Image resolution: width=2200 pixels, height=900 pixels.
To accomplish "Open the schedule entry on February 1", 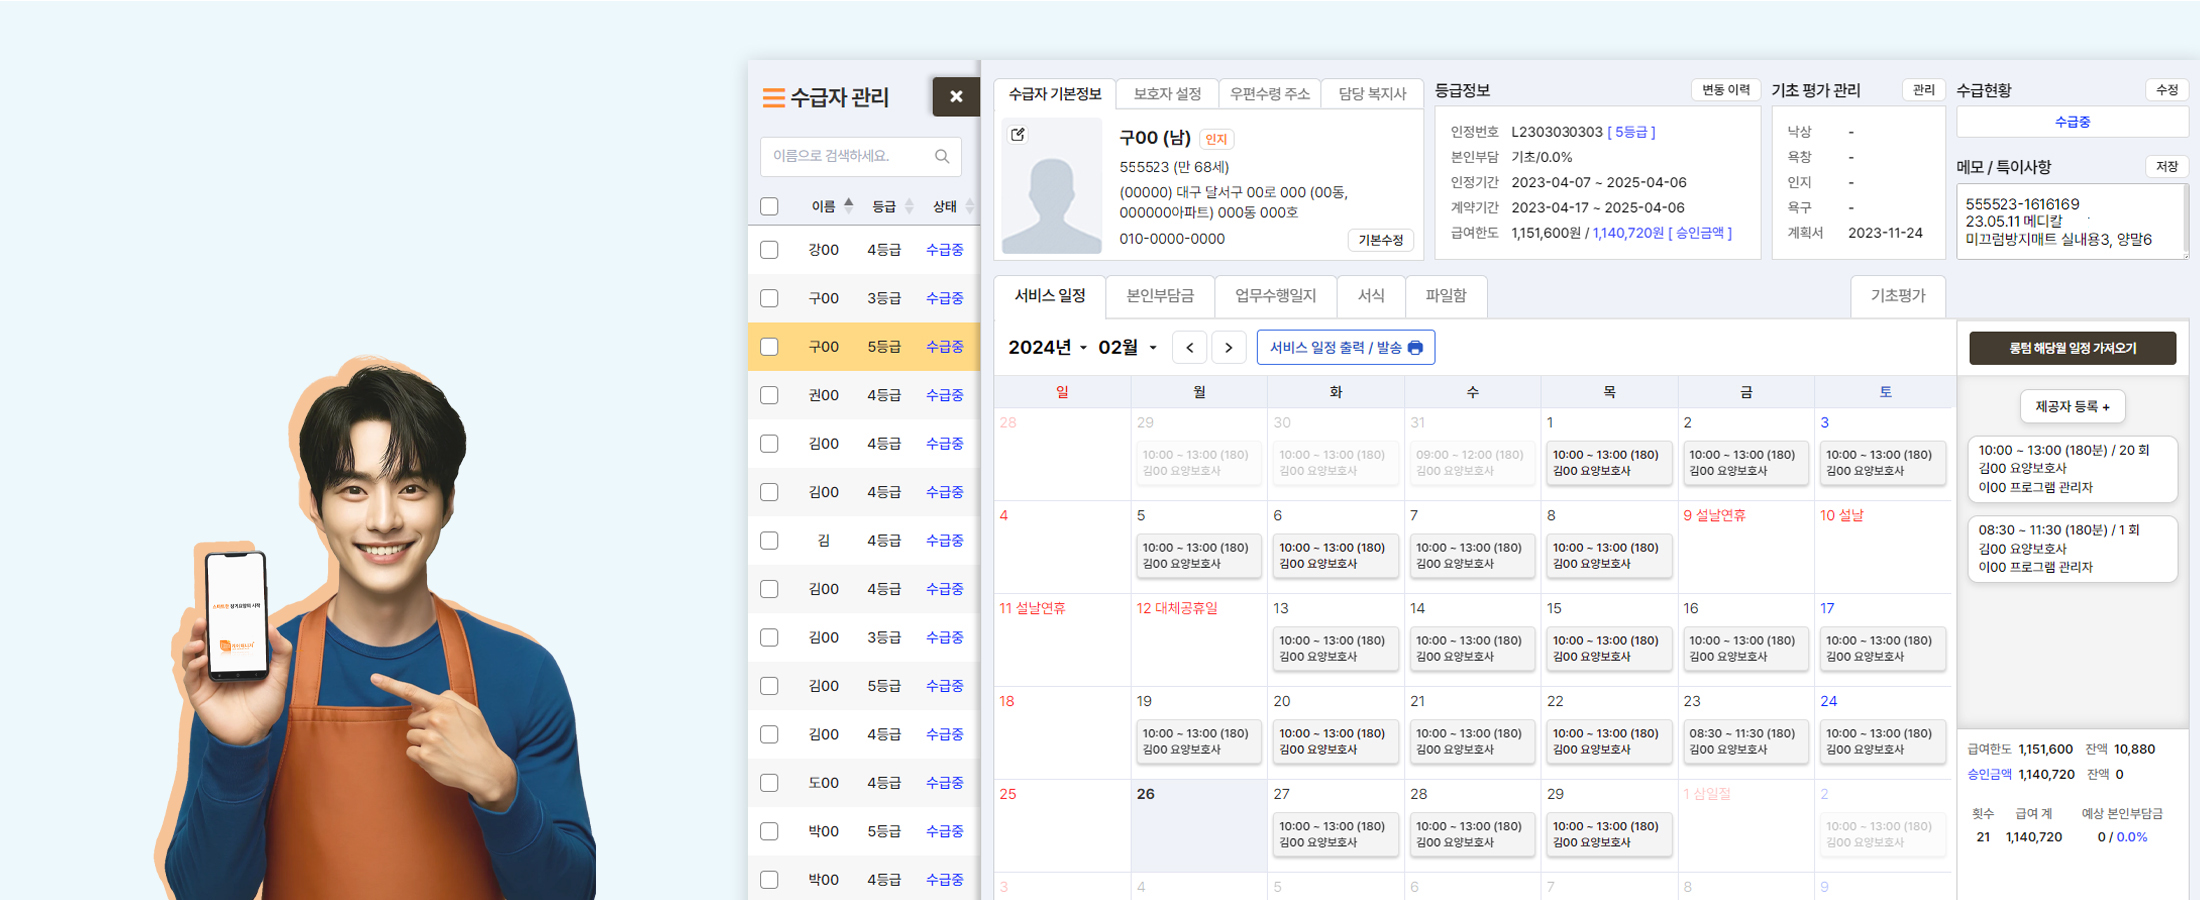I will click(x=1609, y=463).
